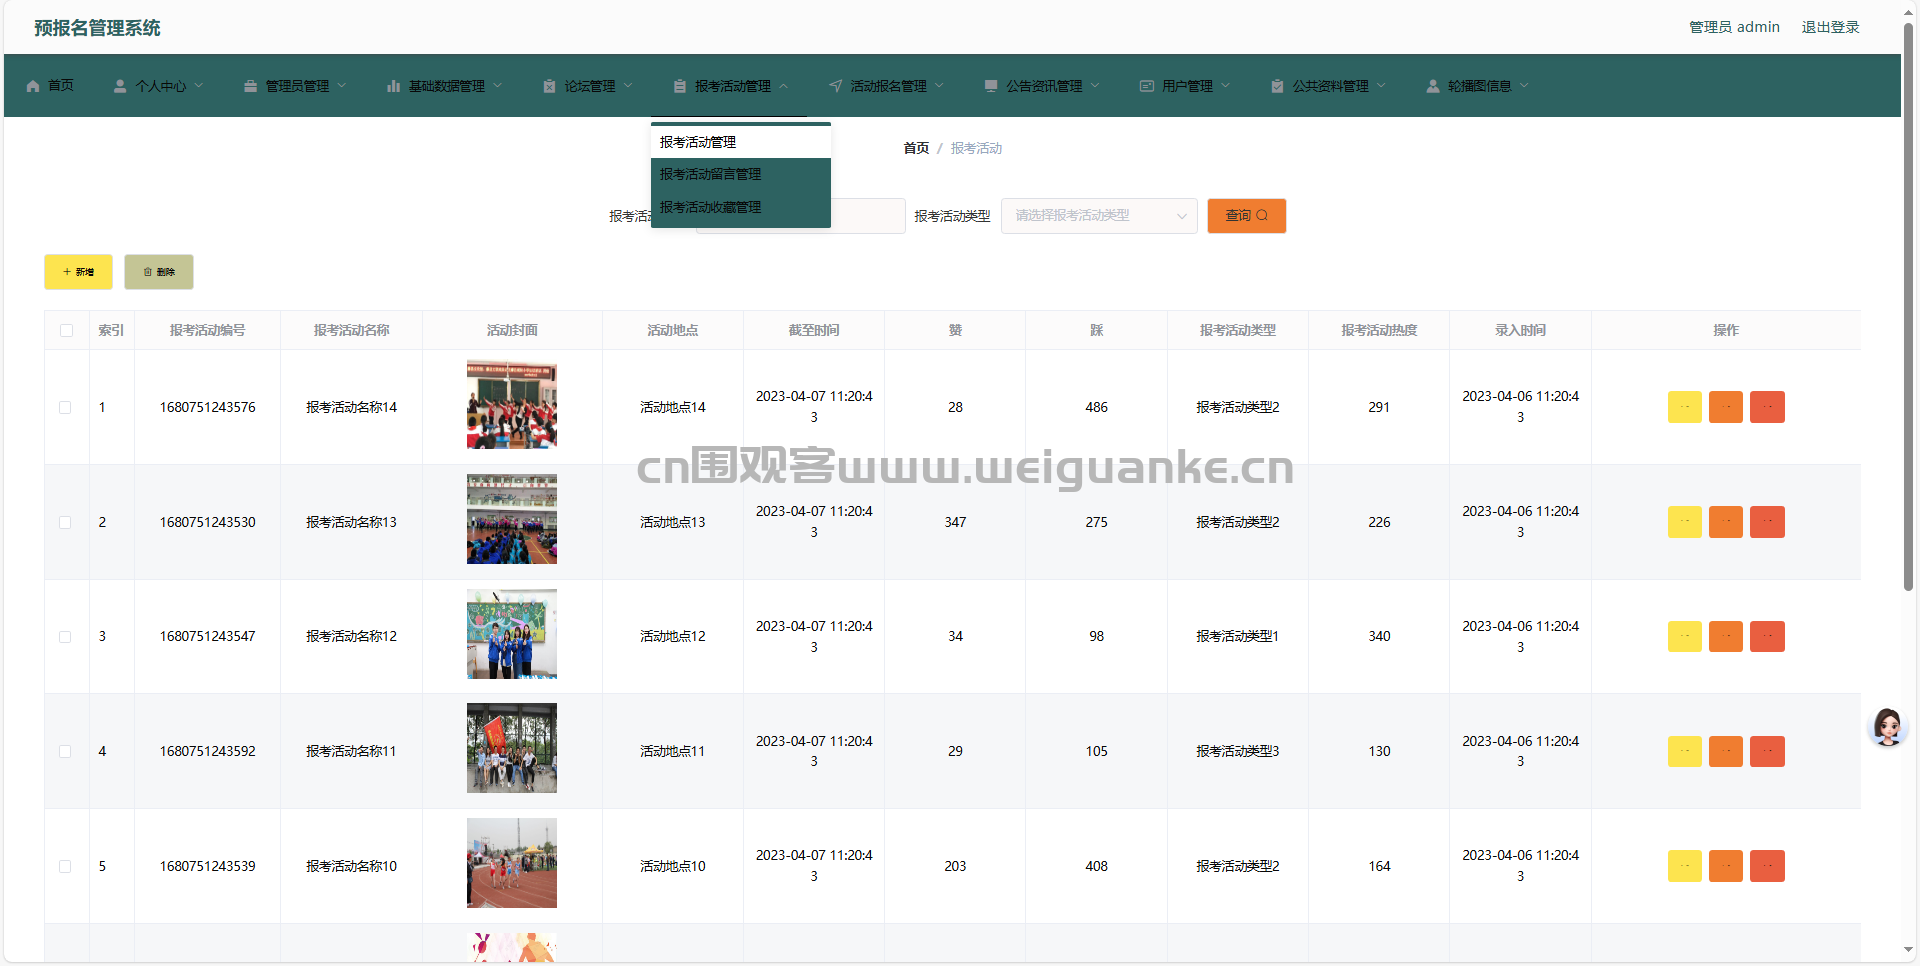The image size is (1920, 966).
Task: Select 报考活动留言管理 in the submenu
Action: pos(741,174)
